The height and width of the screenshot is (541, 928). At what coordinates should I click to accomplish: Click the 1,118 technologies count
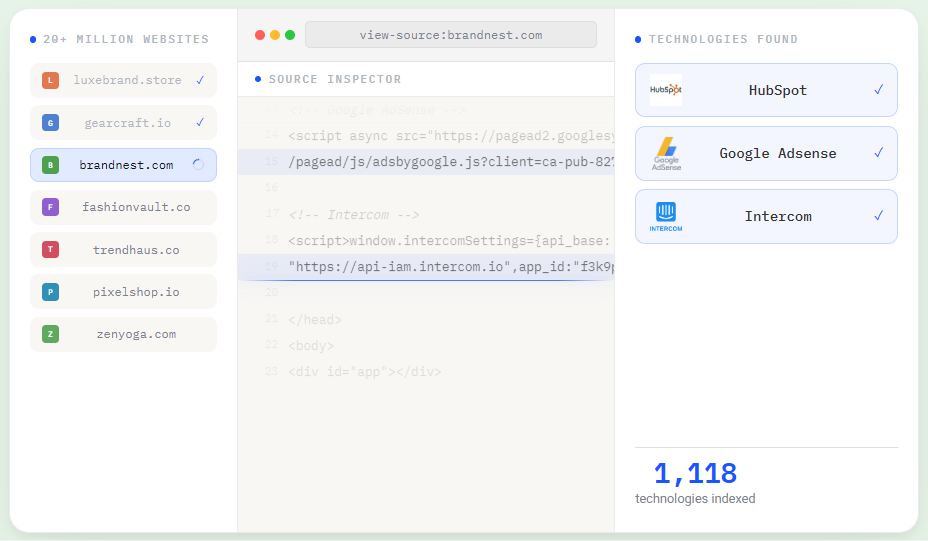click(x=695, y=474)
